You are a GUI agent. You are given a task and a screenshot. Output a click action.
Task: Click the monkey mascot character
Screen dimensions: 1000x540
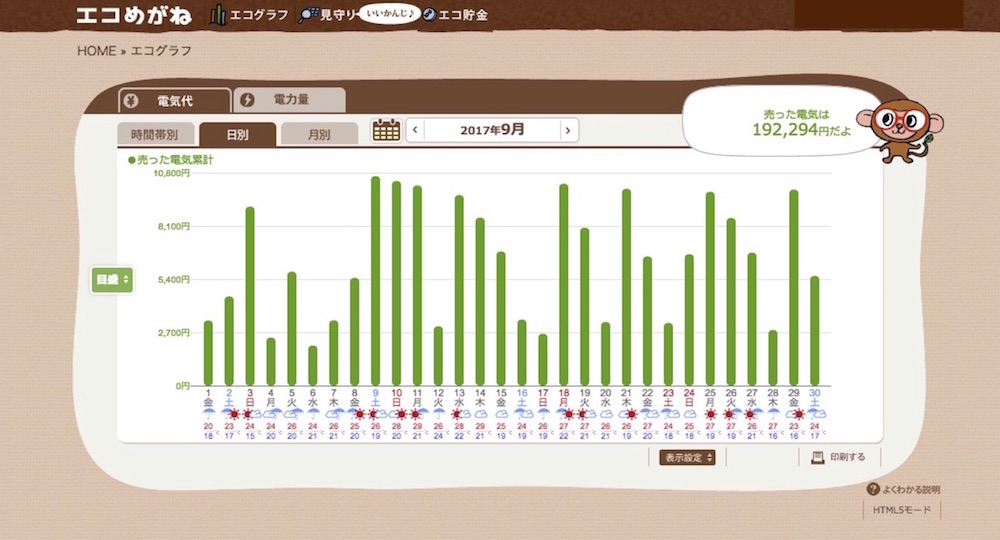(x=901, y=130)
